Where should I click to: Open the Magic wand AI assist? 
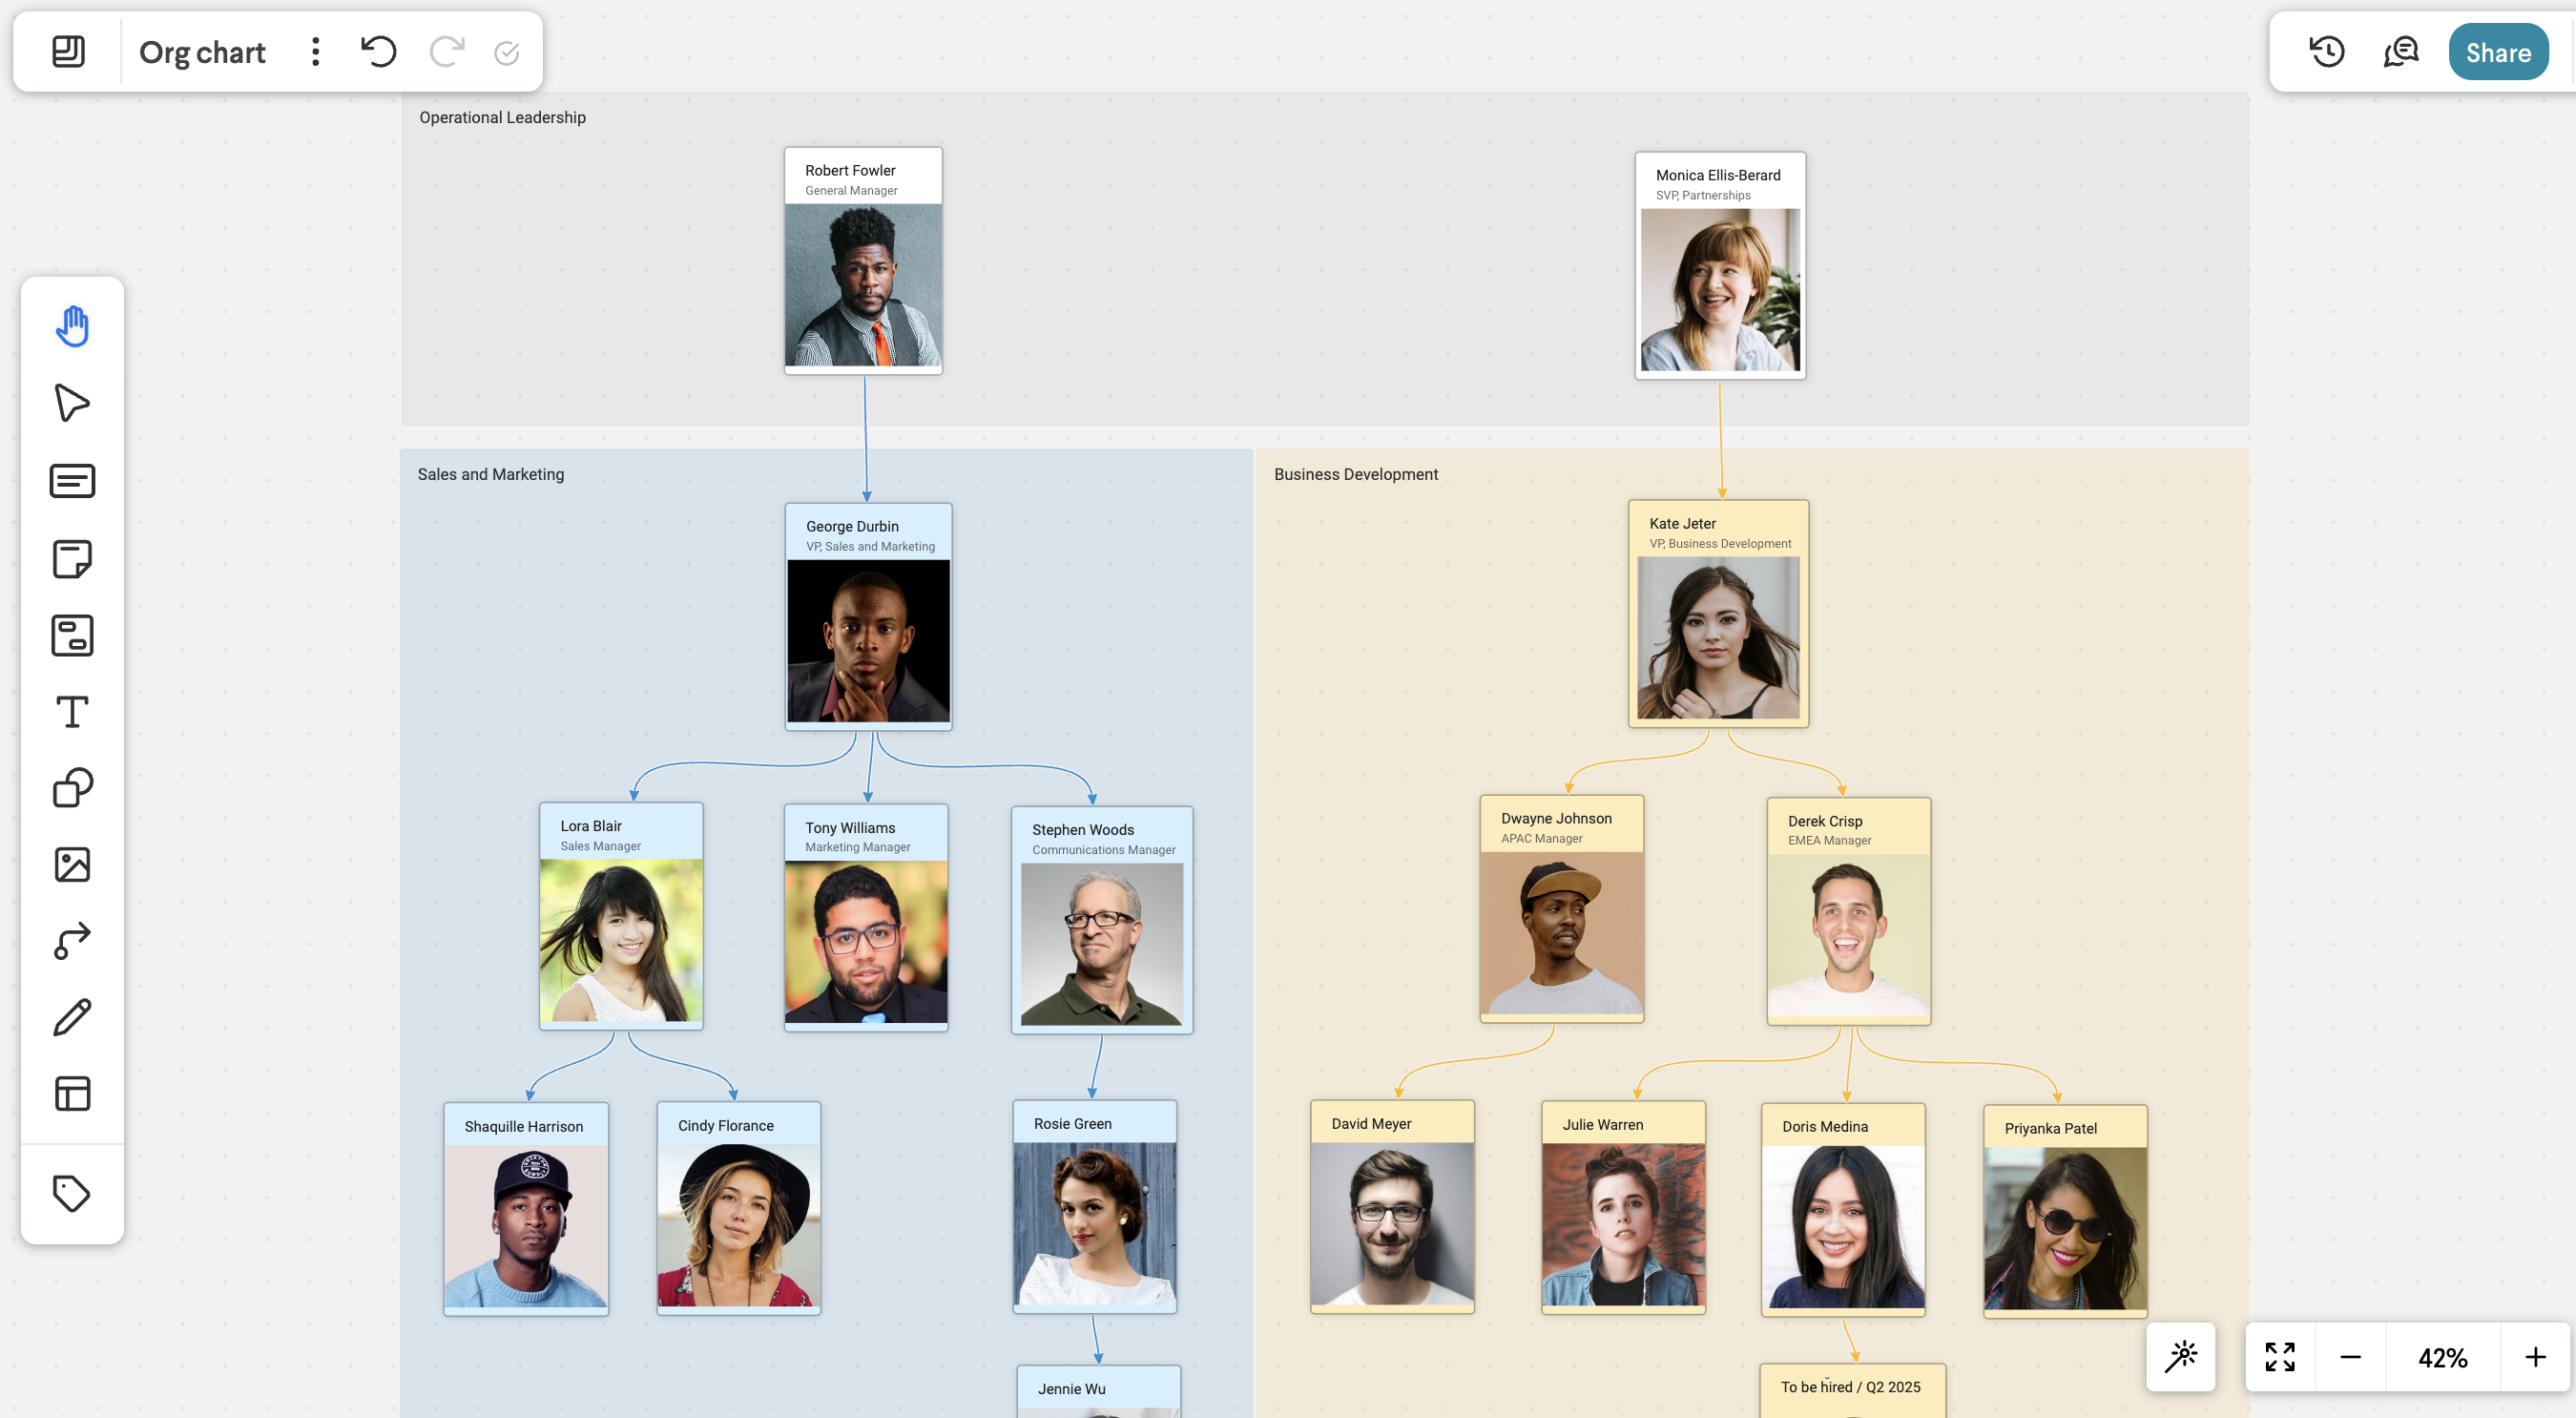[2182, 1357]
